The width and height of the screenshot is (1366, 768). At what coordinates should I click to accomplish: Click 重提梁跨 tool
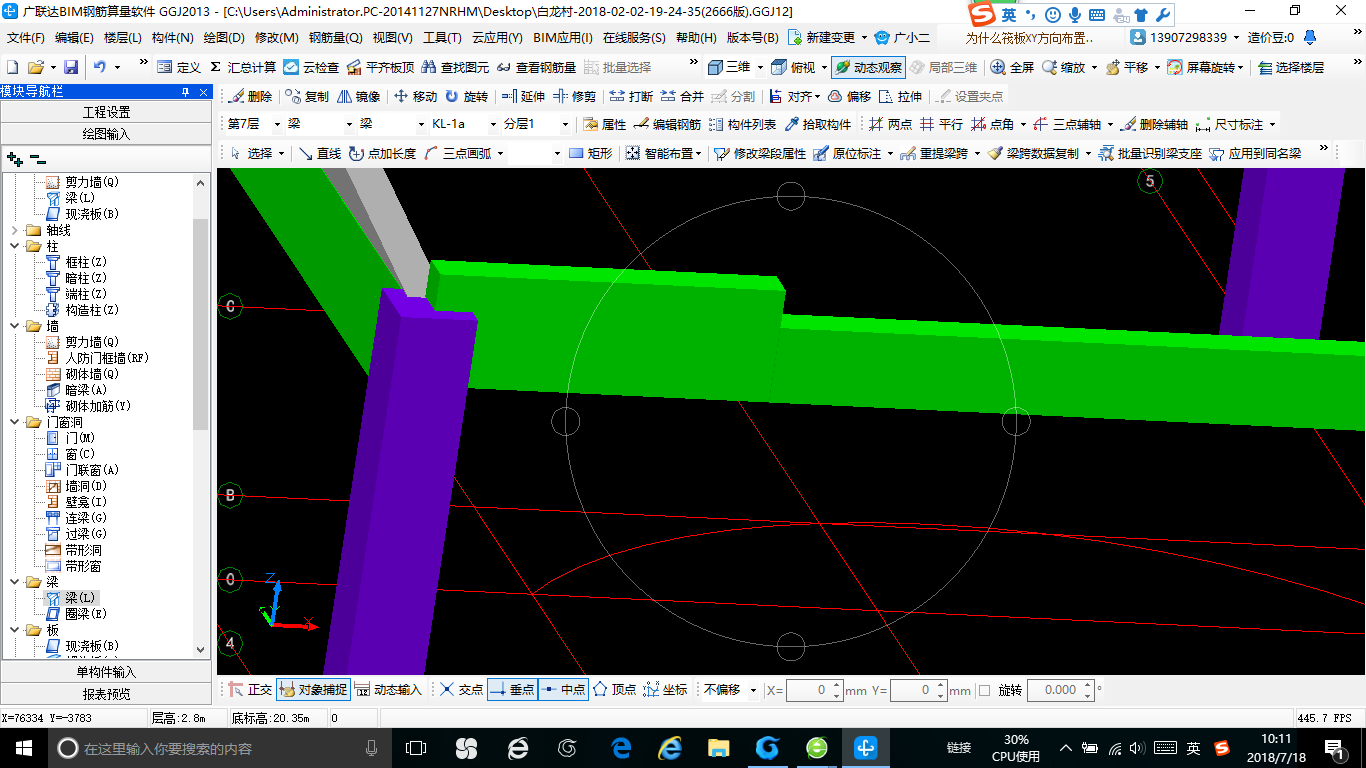pos(934,154)
